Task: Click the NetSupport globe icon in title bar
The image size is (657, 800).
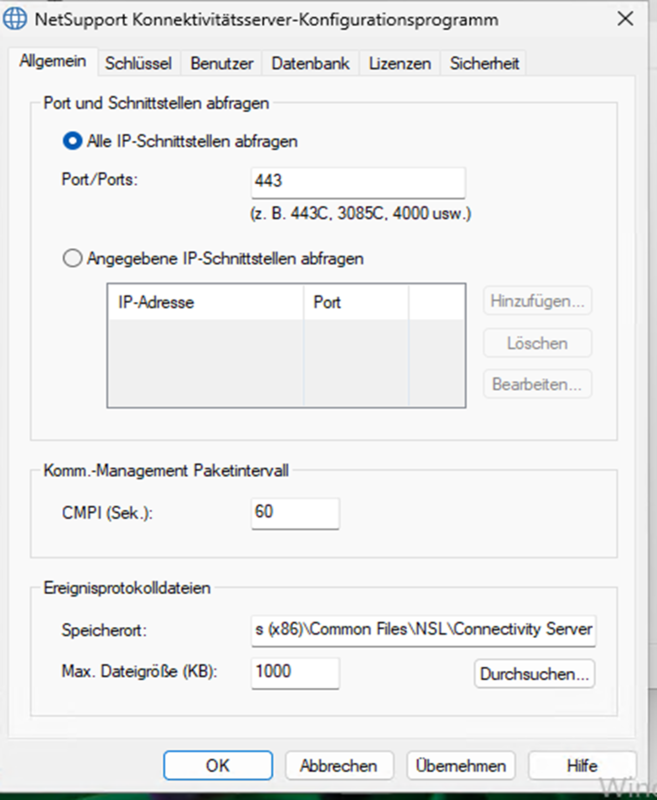Action: [17, 19]
